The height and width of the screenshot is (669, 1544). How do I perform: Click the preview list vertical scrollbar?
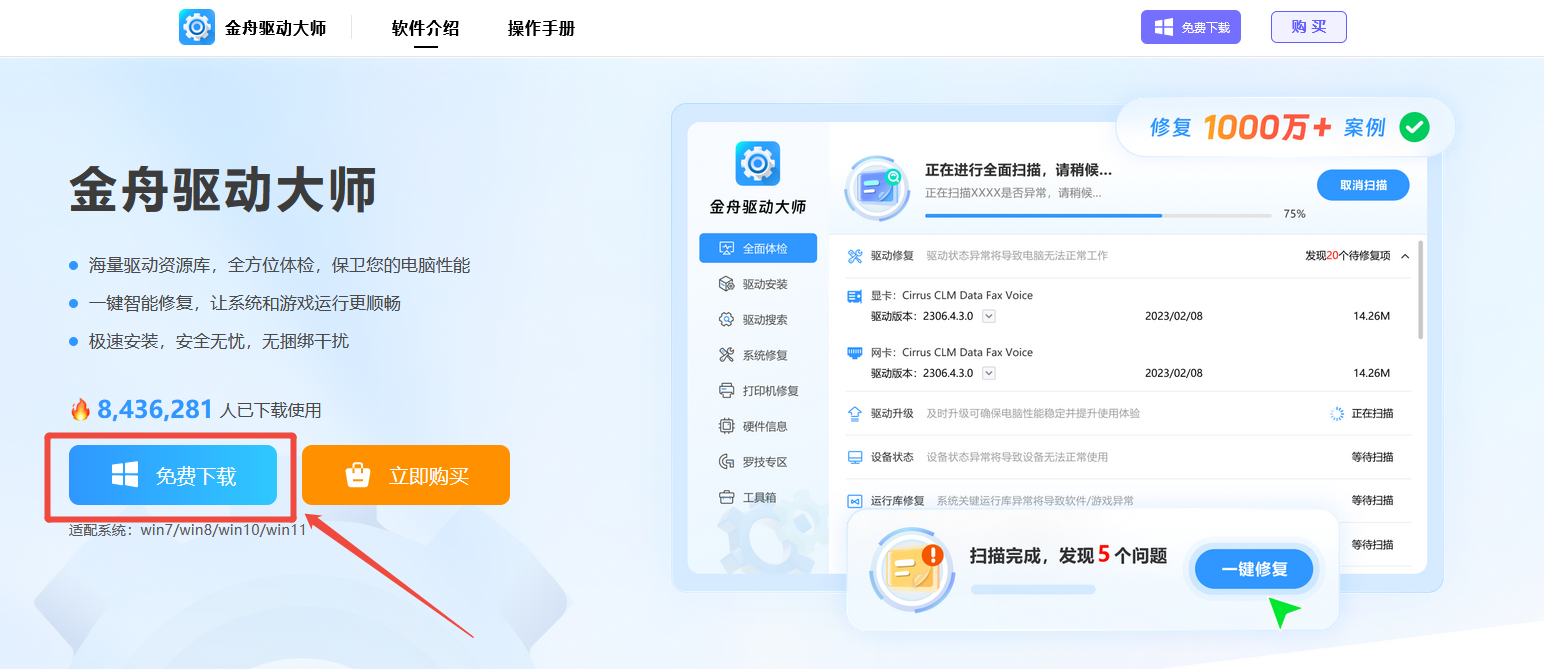(1420, 290)
